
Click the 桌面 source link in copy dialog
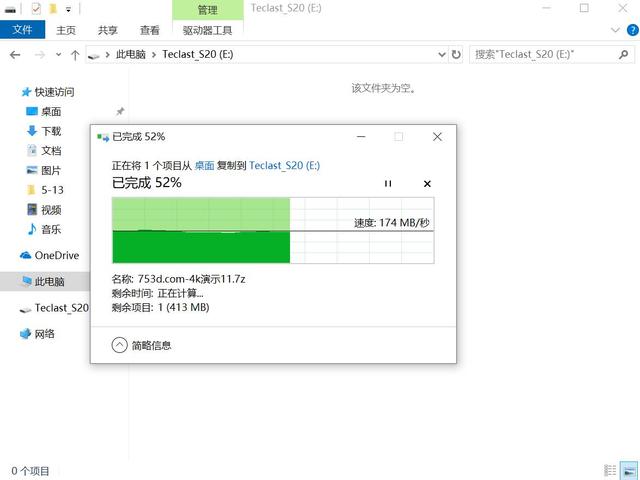204,165
